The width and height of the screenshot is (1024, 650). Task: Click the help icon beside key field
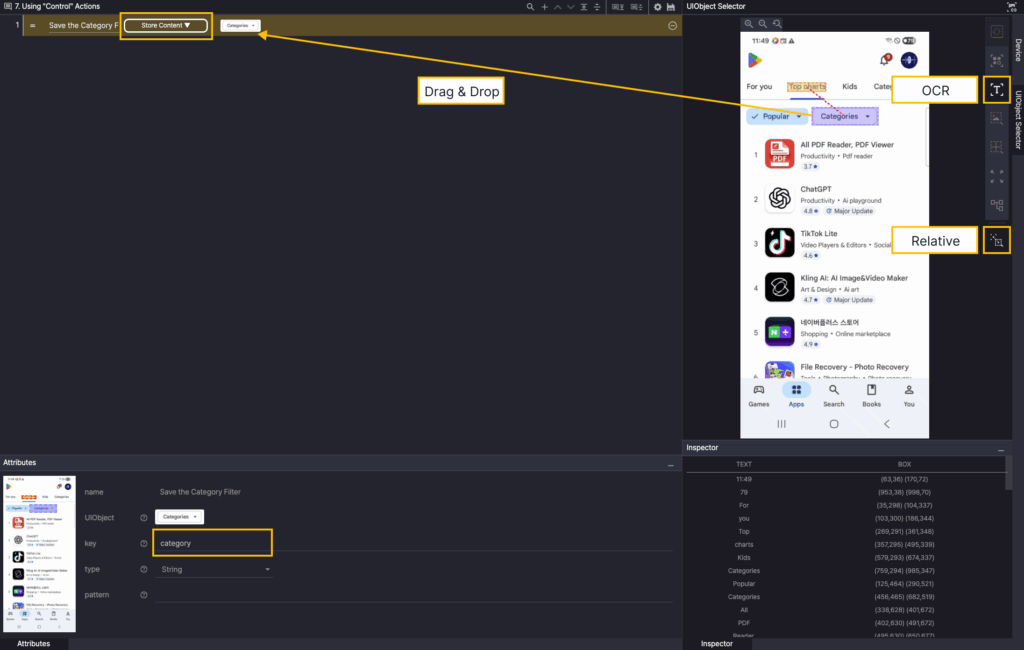(144, 543)
